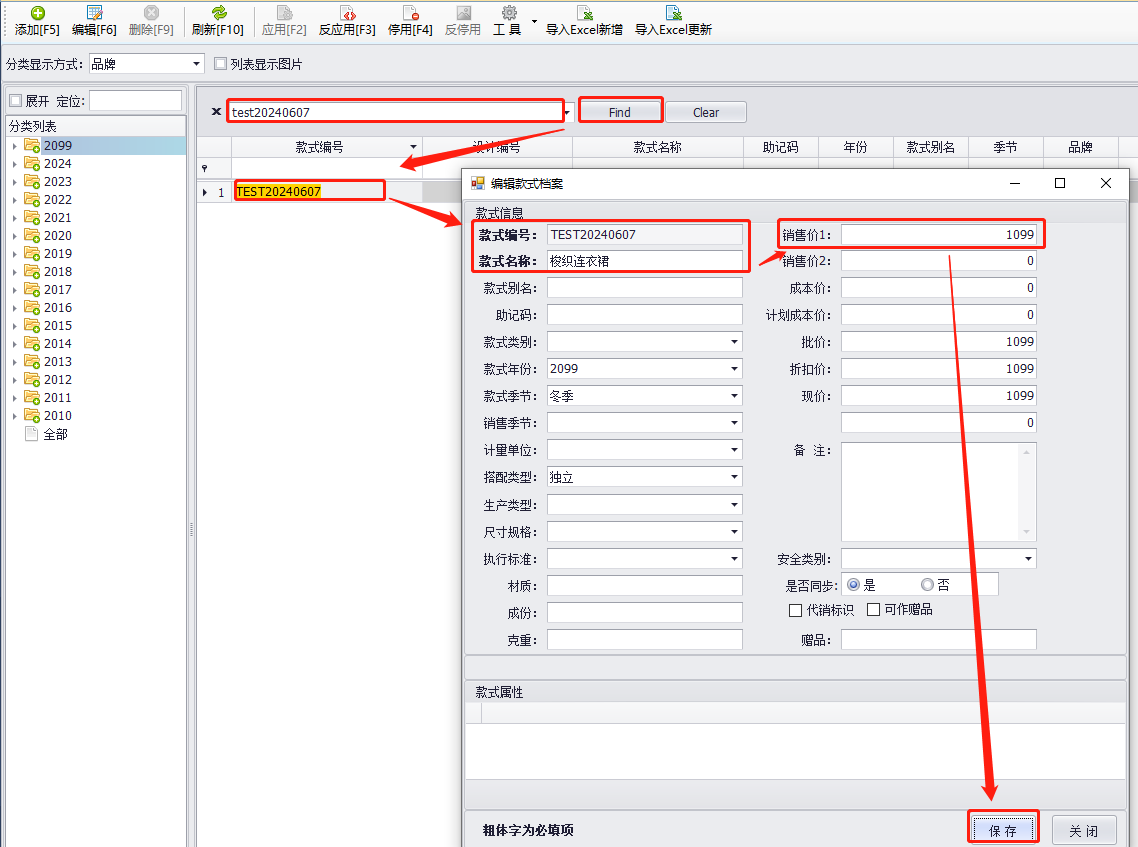1138x847 pixels.
Task: Check the 代销标识 checkbox
Action: coord(795,610)
